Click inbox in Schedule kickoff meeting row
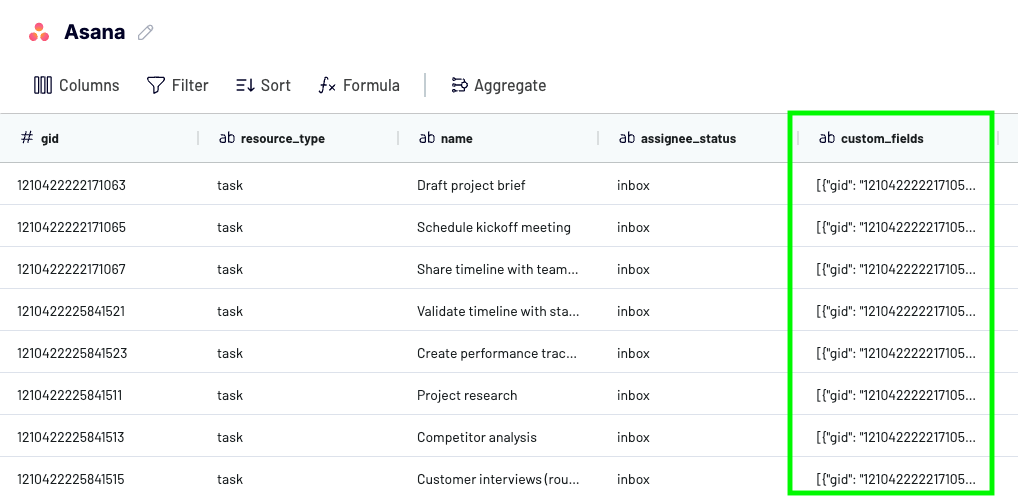This screenshot has width=1018, height=498. coord(633,227)
